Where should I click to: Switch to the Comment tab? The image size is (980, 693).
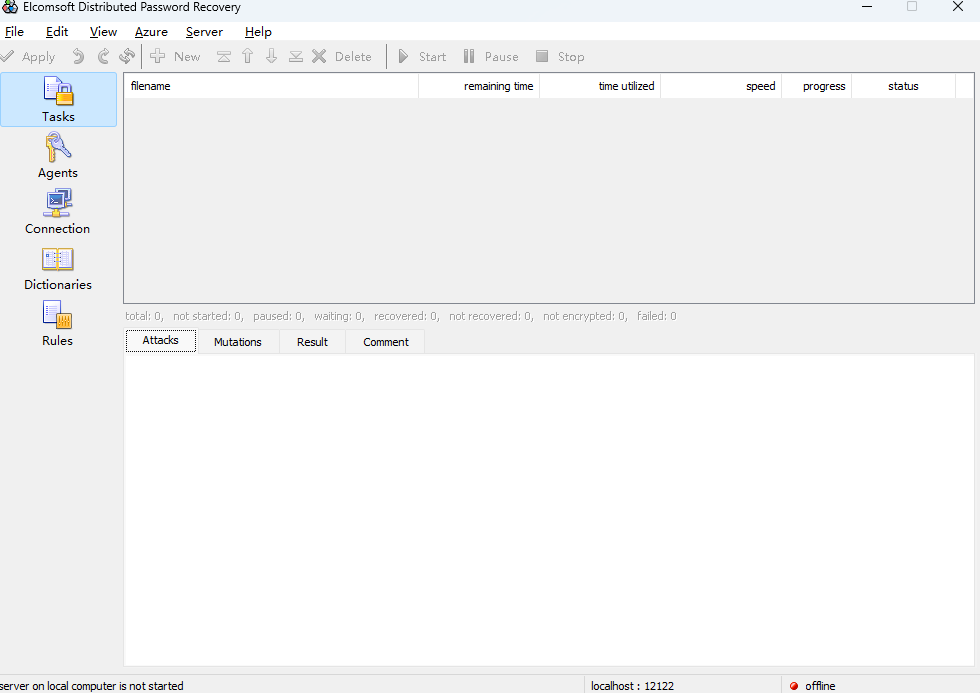coord(386,342)
